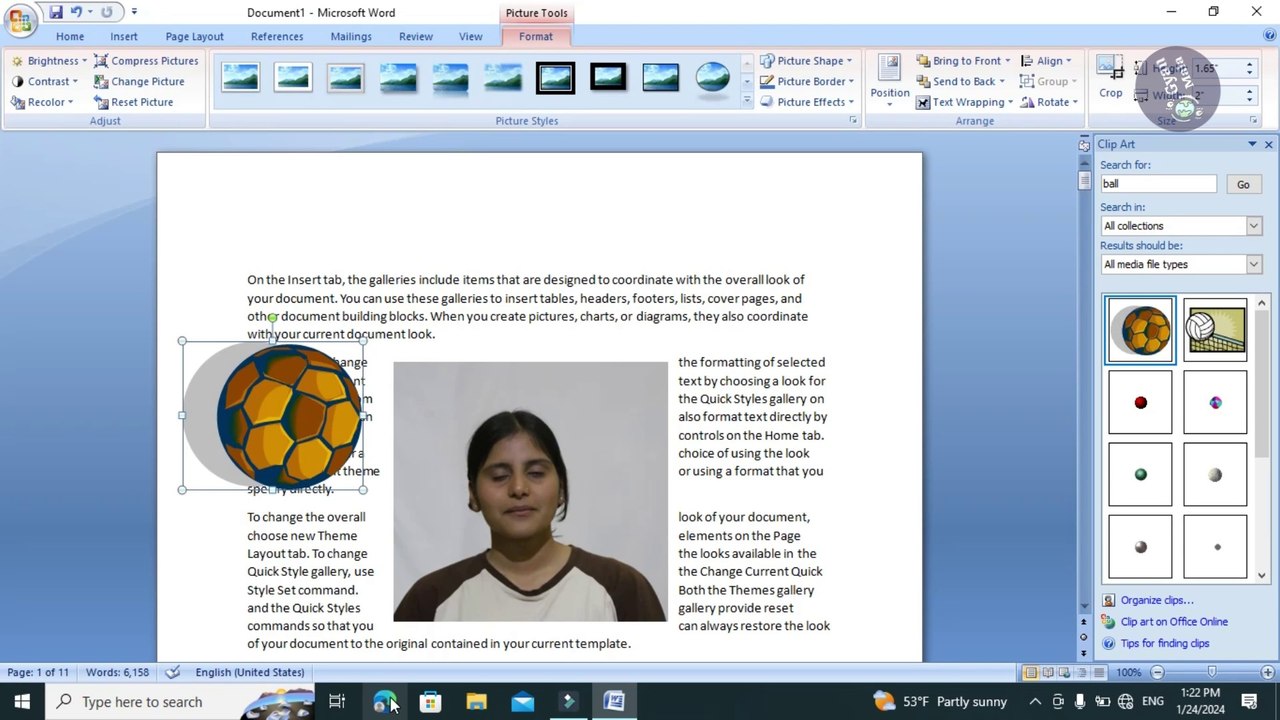Switch to Web Layout view
The height and width of the screenshot is (720, 1280).
tap(1064, 672)
